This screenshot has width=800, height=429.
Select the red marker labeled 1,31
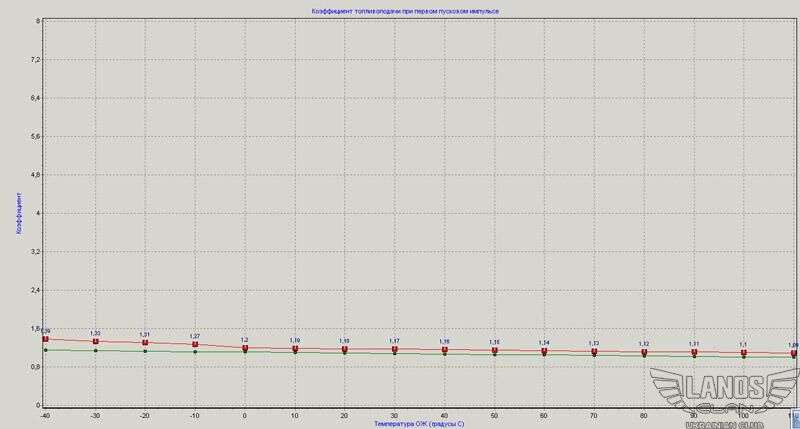coord(145,343)
